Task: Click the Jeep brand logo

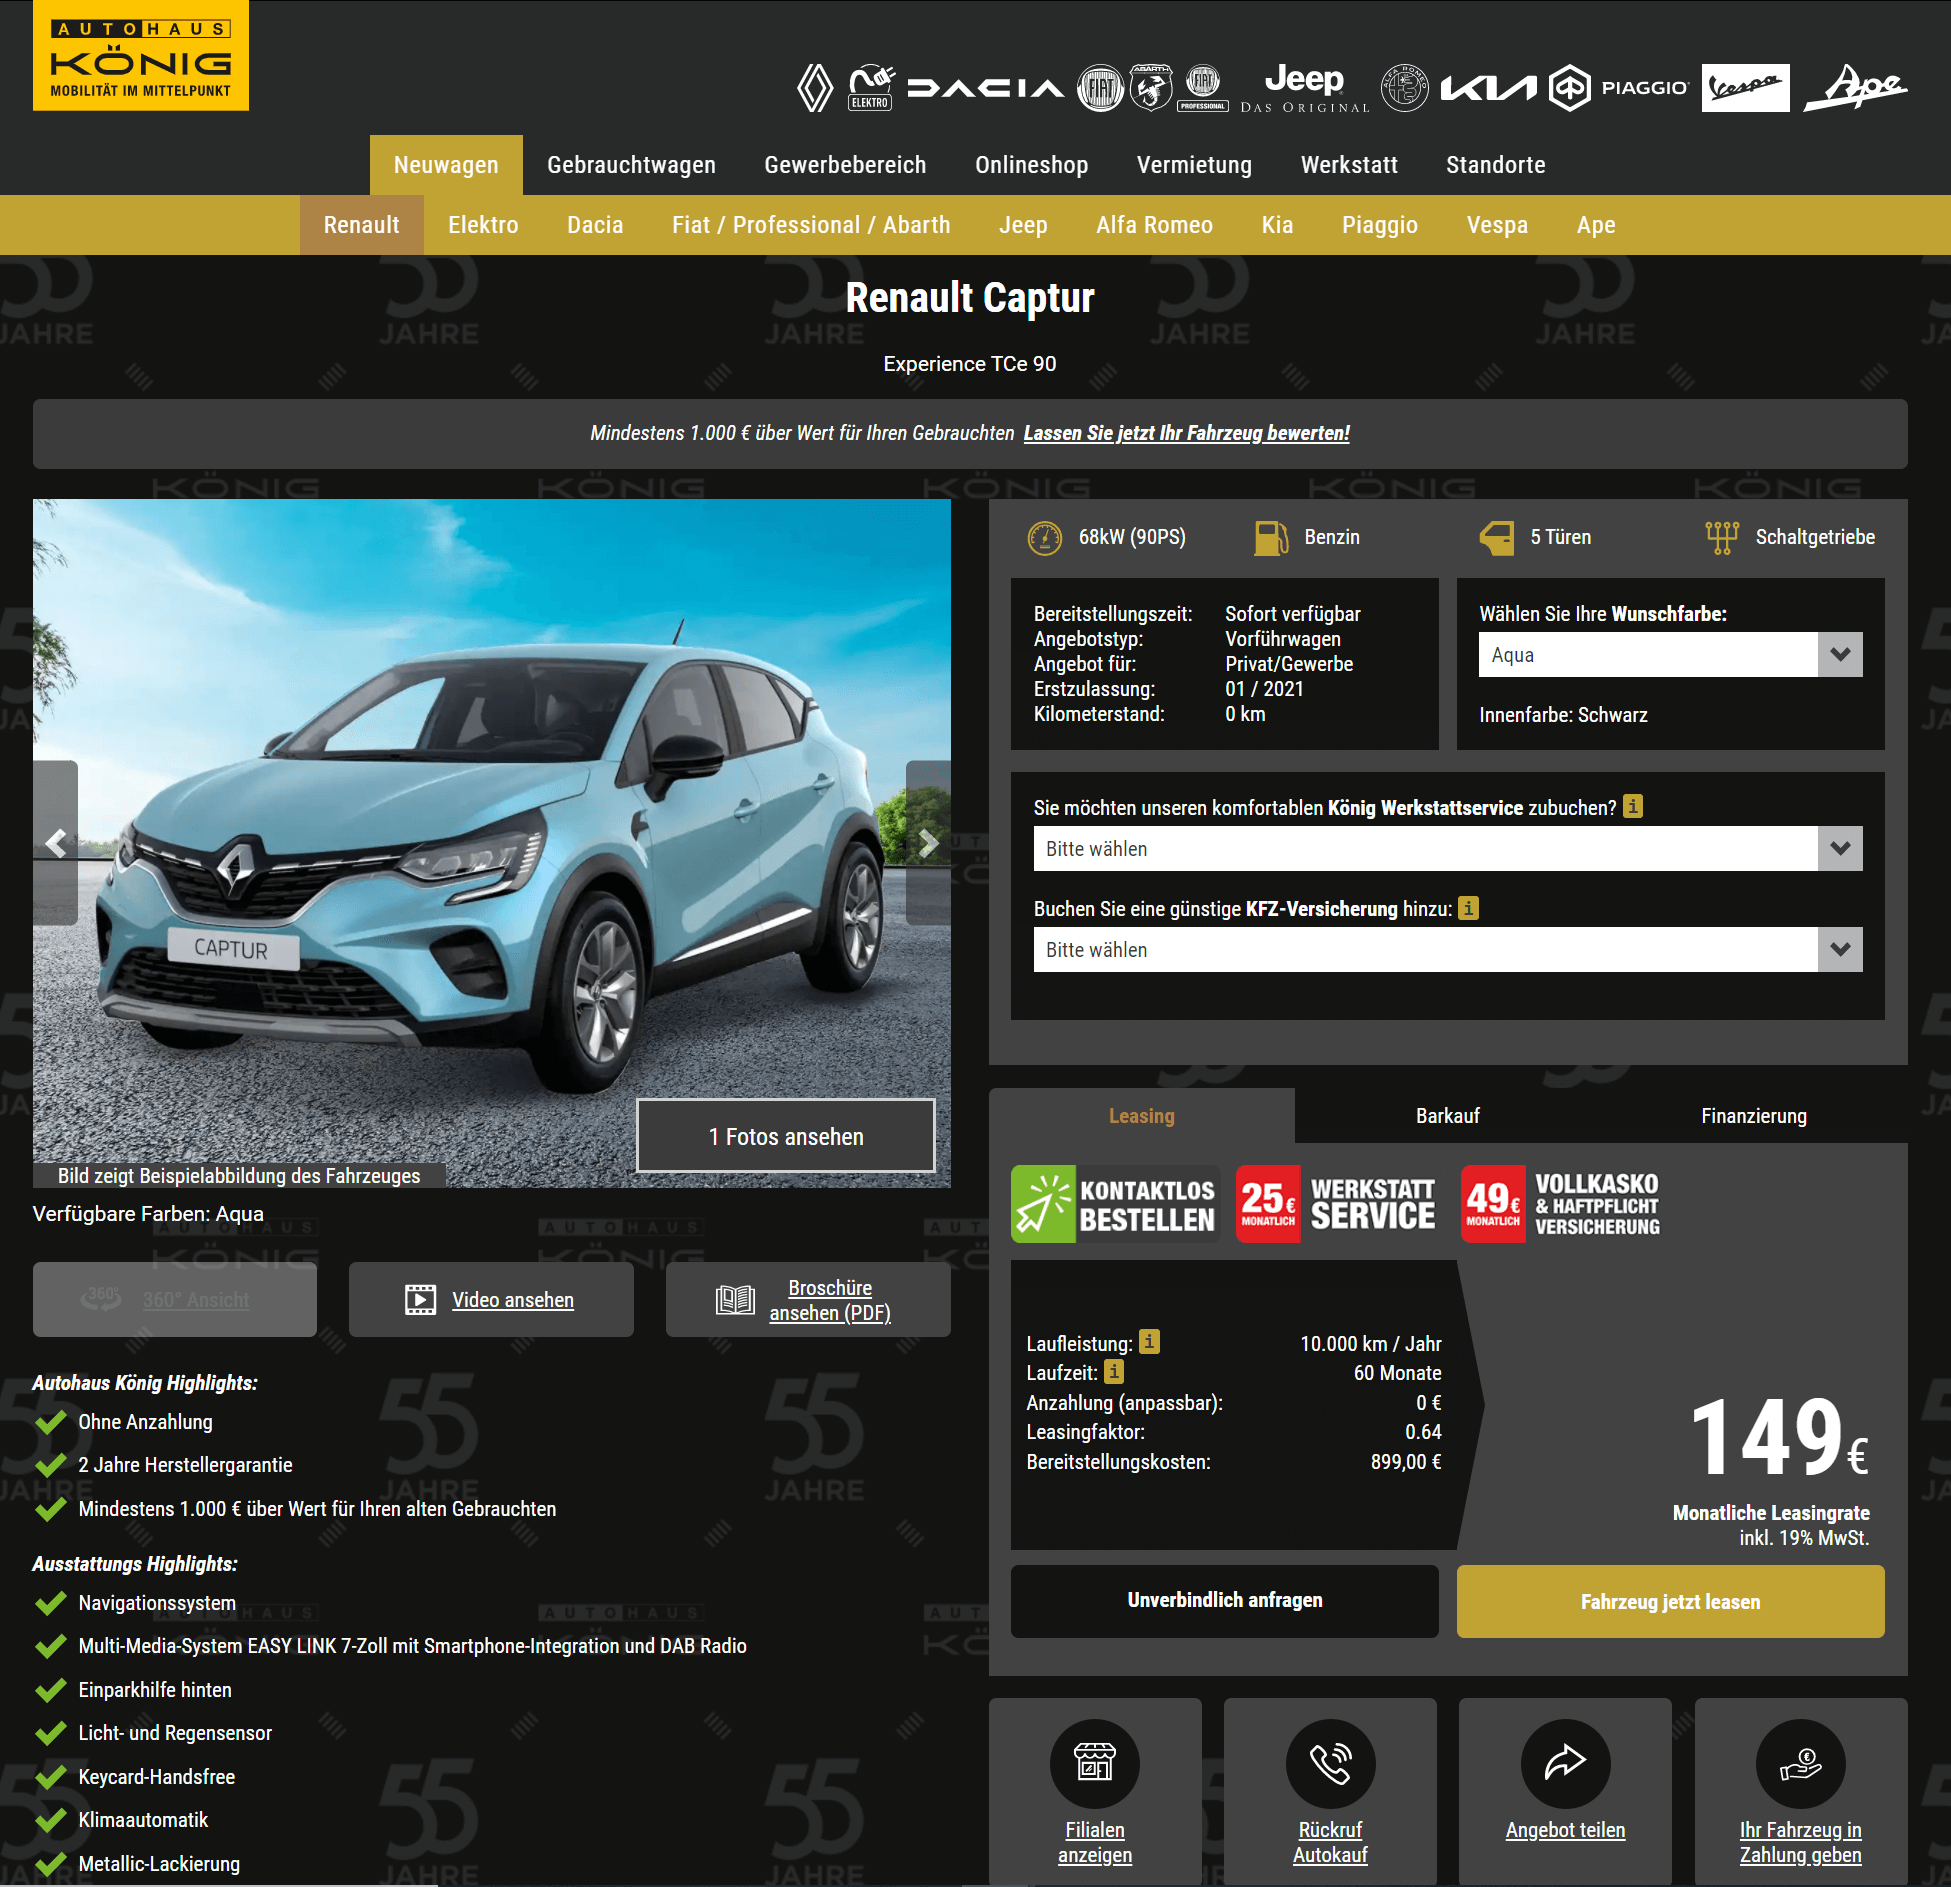Action: click(1304, 88)
